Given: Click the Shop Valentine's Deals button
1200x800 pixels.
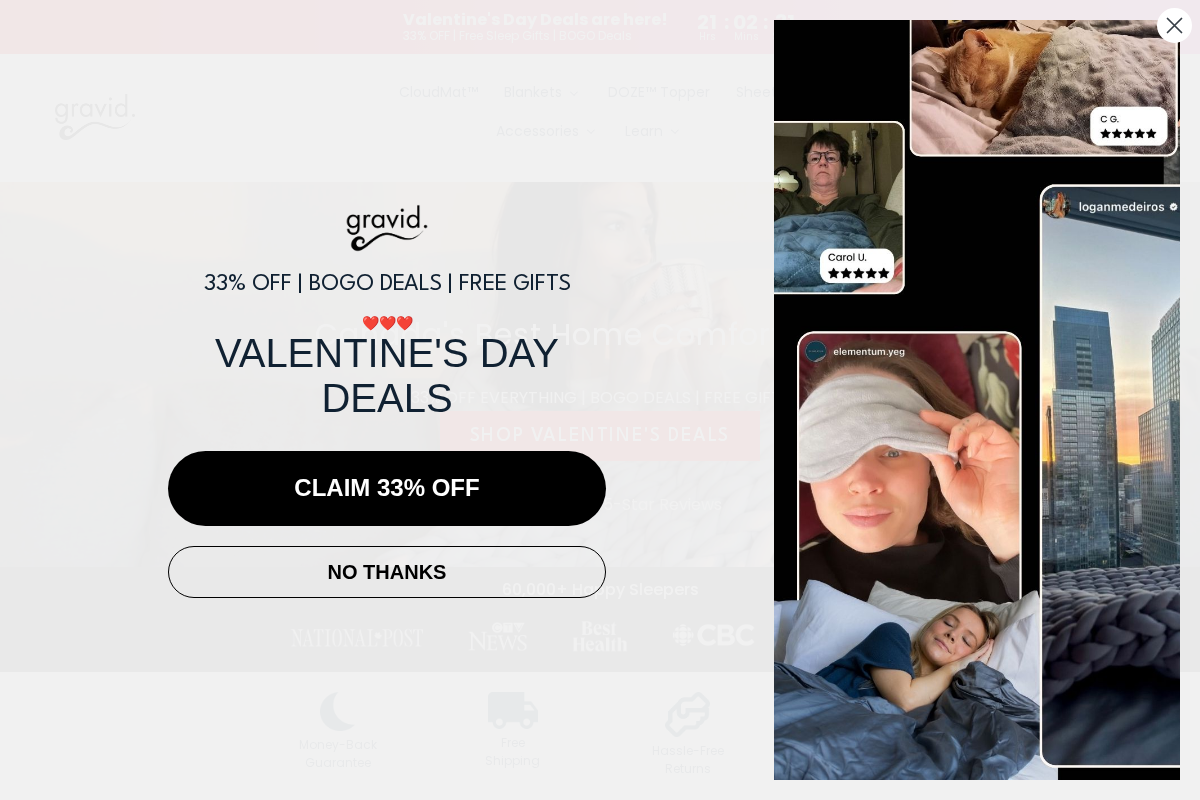Looking at the screenshot, I should click(x=599, y=435).
